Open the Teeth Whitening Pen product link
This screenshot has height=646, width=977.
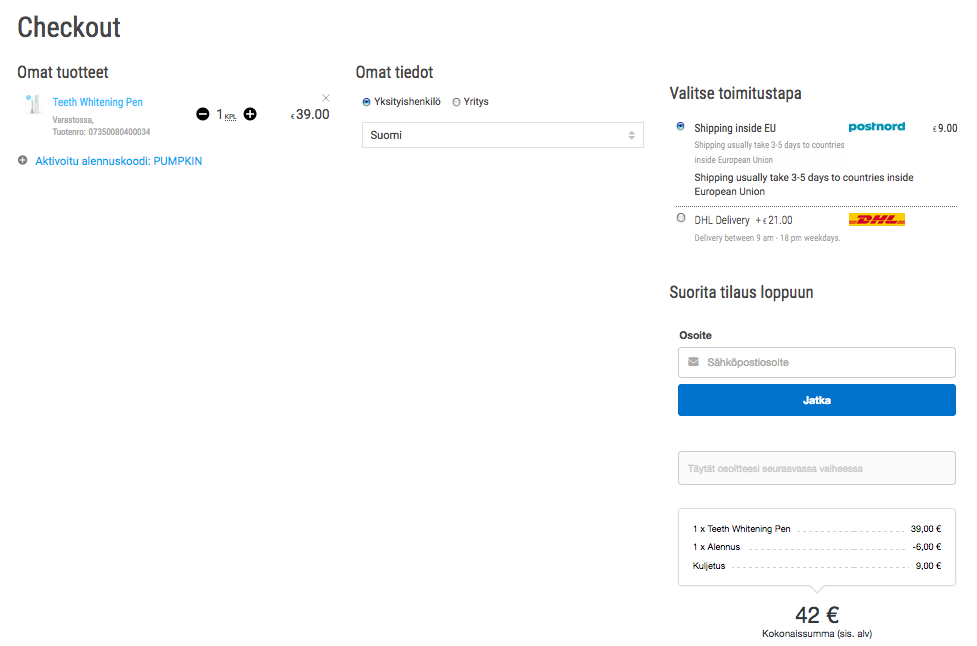98,102
